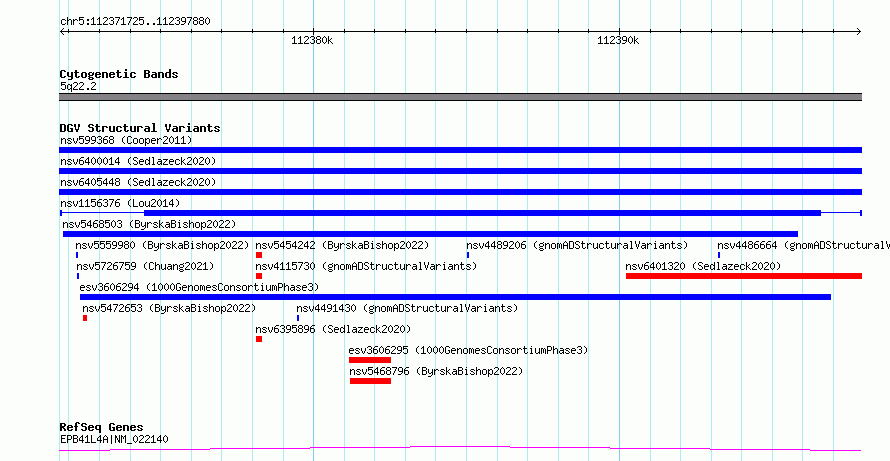Image resolution: width=890 pixels, height=461 pixels.
Task: Click the 5q22.2 band label
Action: (x=78, y=86)
